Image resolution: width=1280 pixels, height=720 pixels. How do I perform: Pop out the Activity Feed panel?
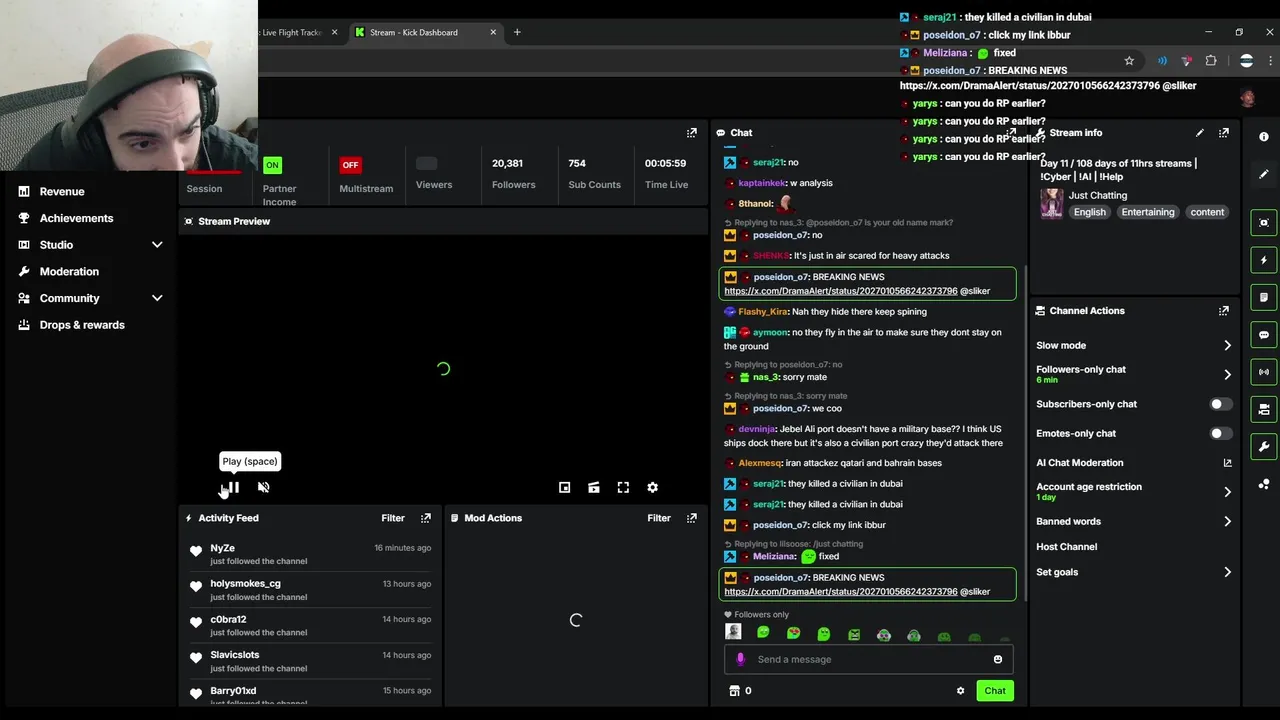point(426,518)
